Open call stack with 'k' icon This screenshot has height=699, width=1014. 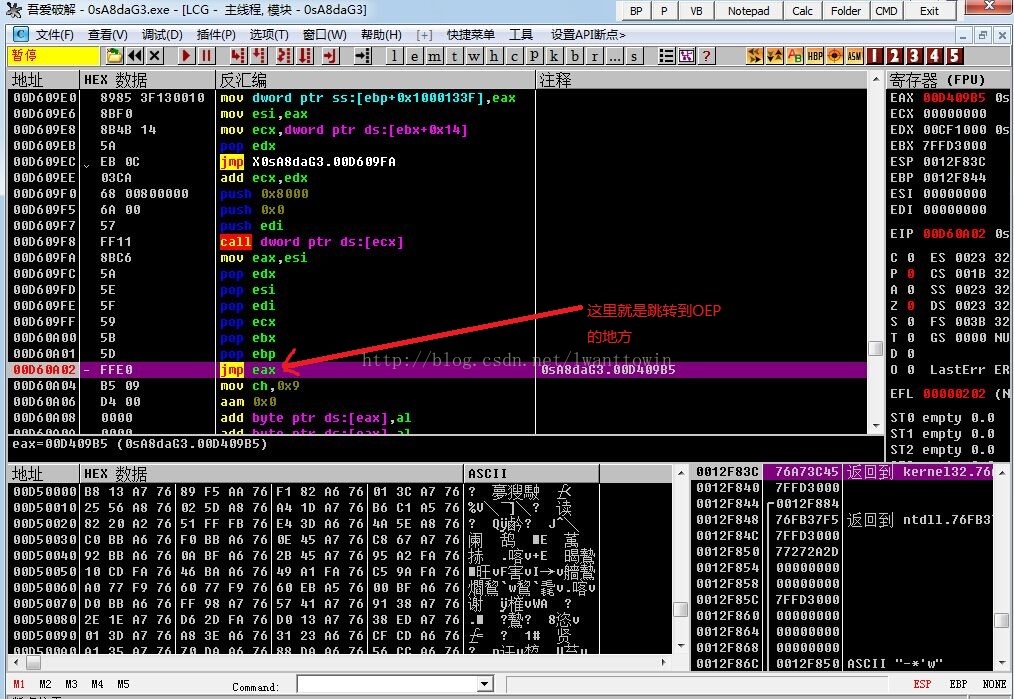coord(554,56)
